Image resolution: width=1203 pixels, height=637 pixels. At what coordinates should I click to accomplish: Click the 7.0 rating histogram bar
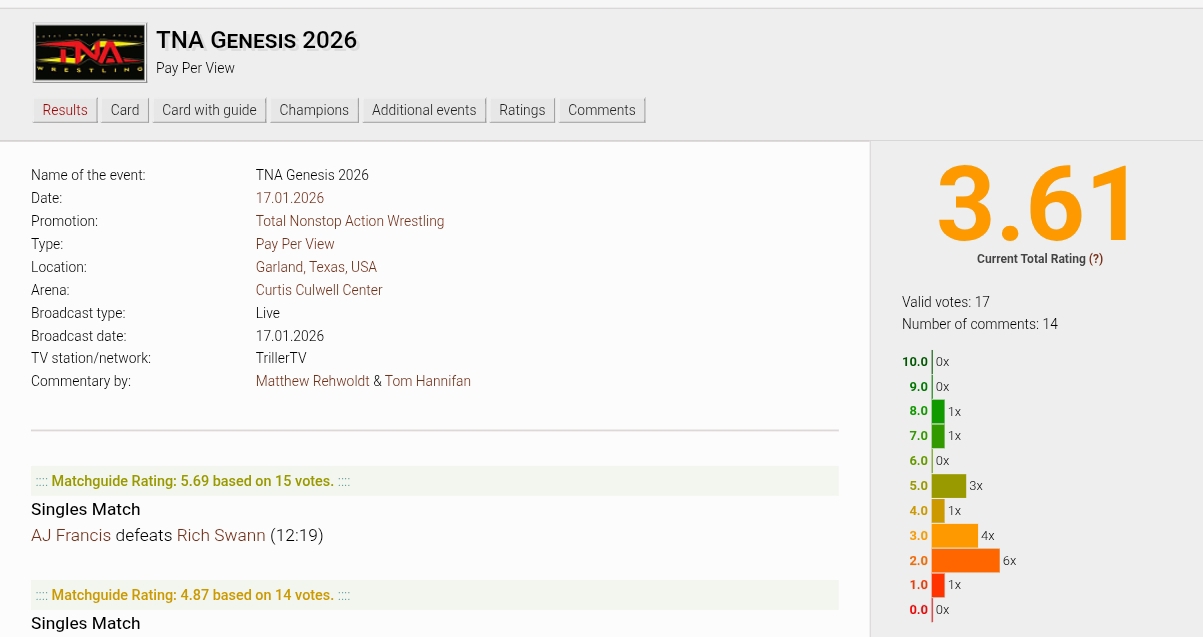[x=938, y=436]
